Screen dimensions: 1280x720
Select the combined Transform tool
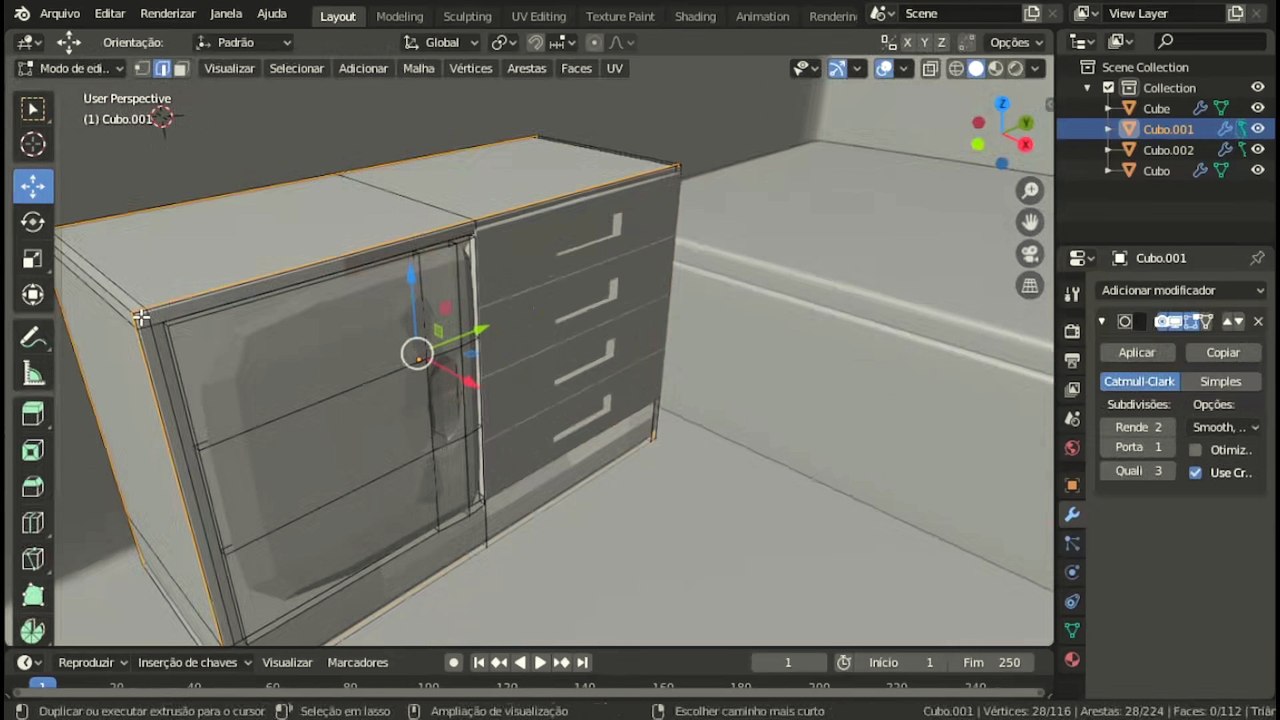tap(33, 295)
